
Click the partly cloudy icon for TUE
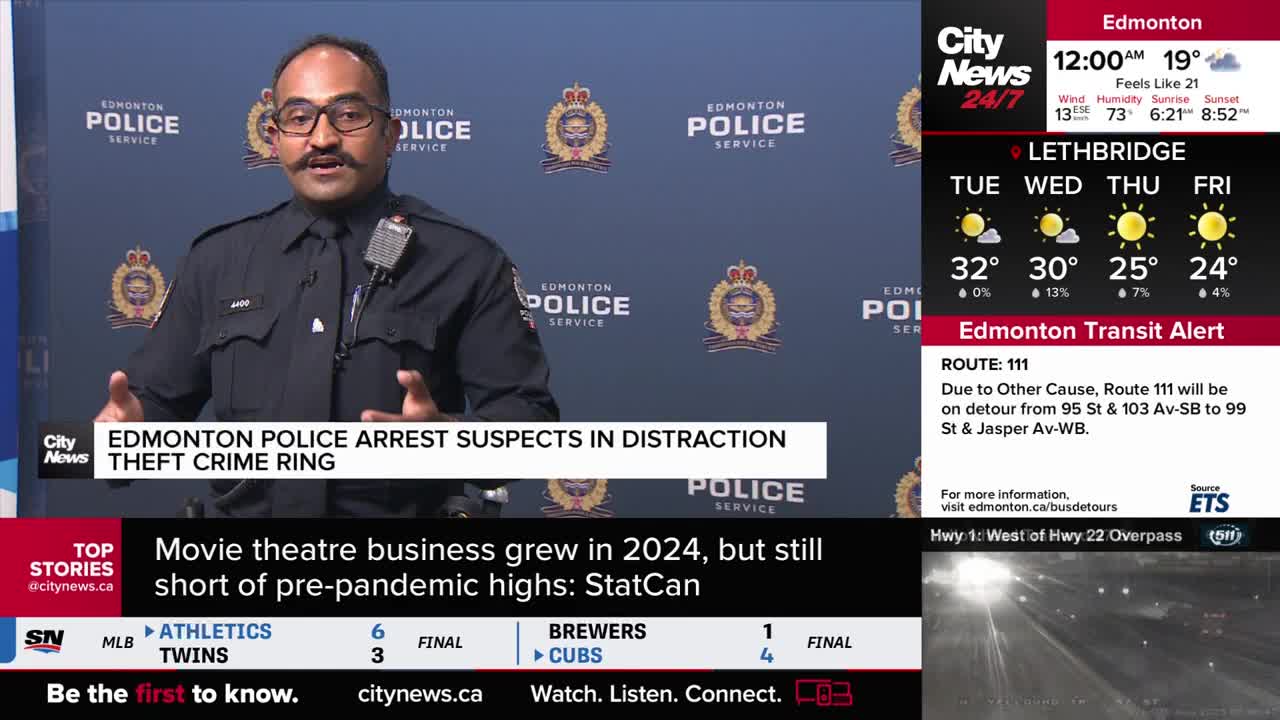pos(976,228)
